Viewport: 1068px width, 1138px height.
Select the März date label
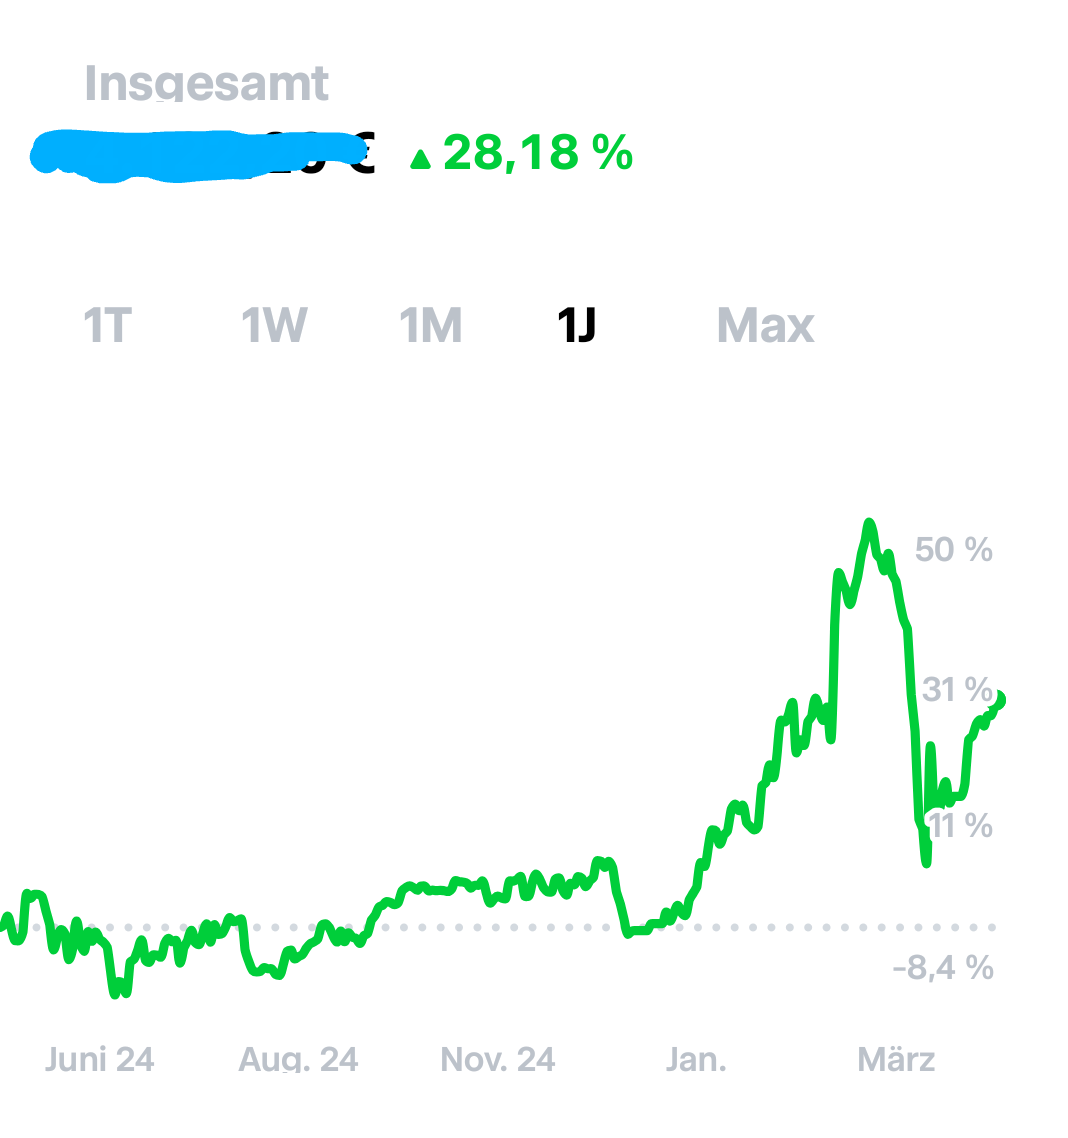click(x=896, y=1060)
